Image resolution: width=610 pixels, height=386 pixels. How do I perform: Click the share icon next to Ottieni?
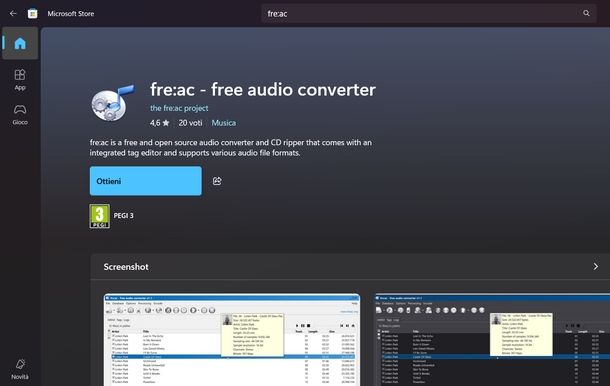pyautogui.click(x=217, y=181)
